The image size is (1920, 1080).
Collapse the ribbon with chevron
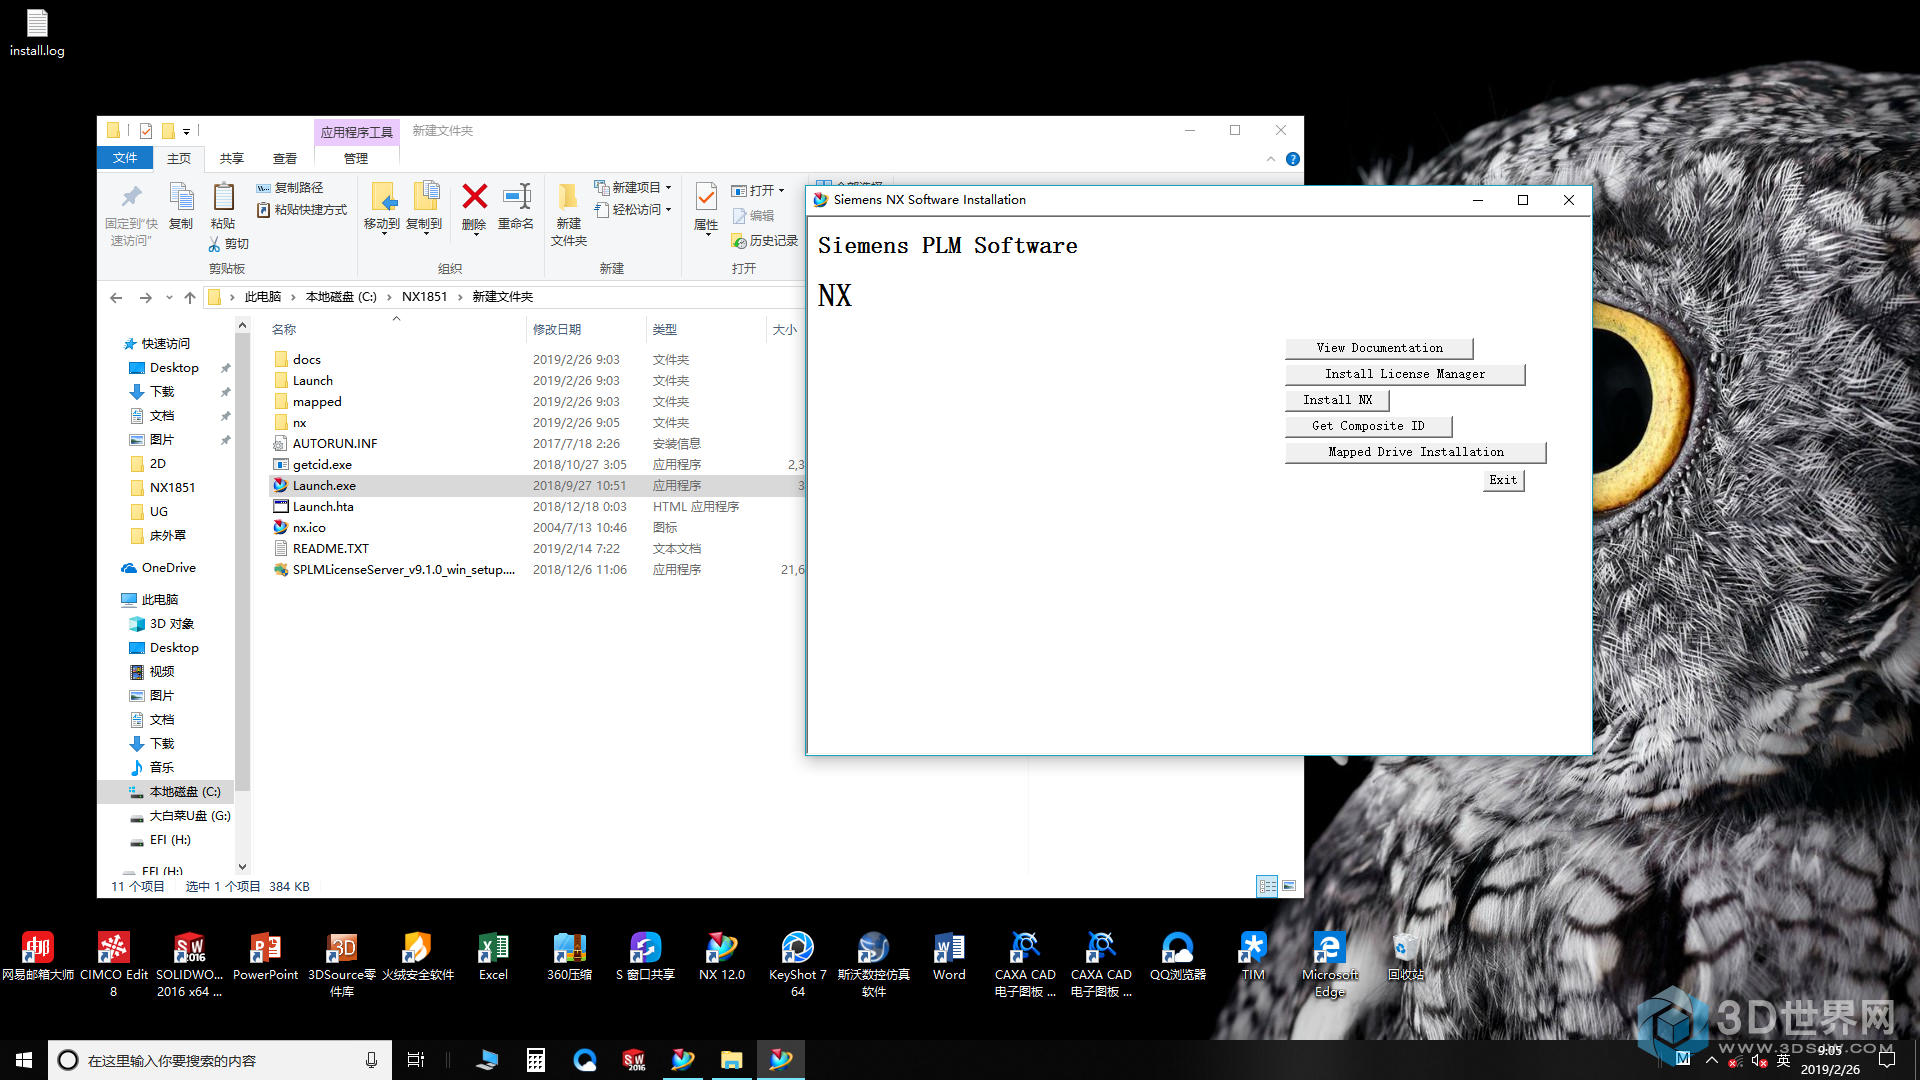(1270, 159)
